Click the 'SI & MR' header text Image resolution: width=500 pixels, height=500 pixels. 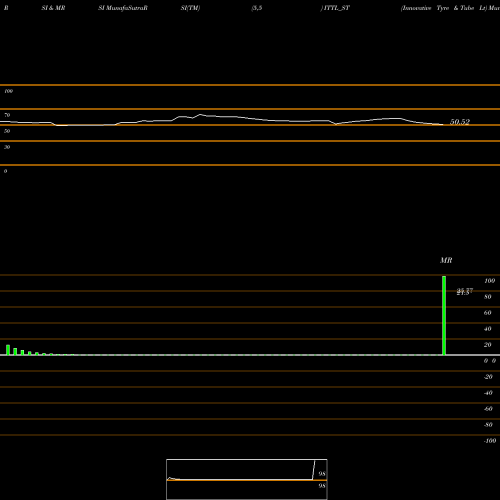point(53,8)
